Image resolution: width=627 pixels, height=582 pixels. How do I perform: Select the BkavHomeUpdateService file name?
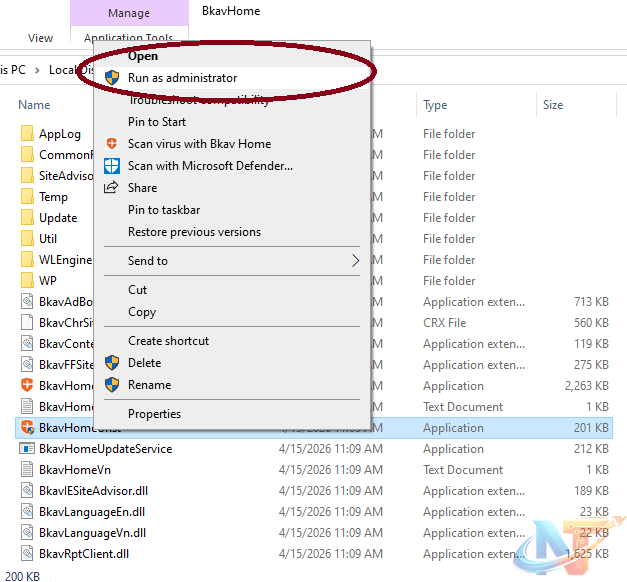coord(106,449)
